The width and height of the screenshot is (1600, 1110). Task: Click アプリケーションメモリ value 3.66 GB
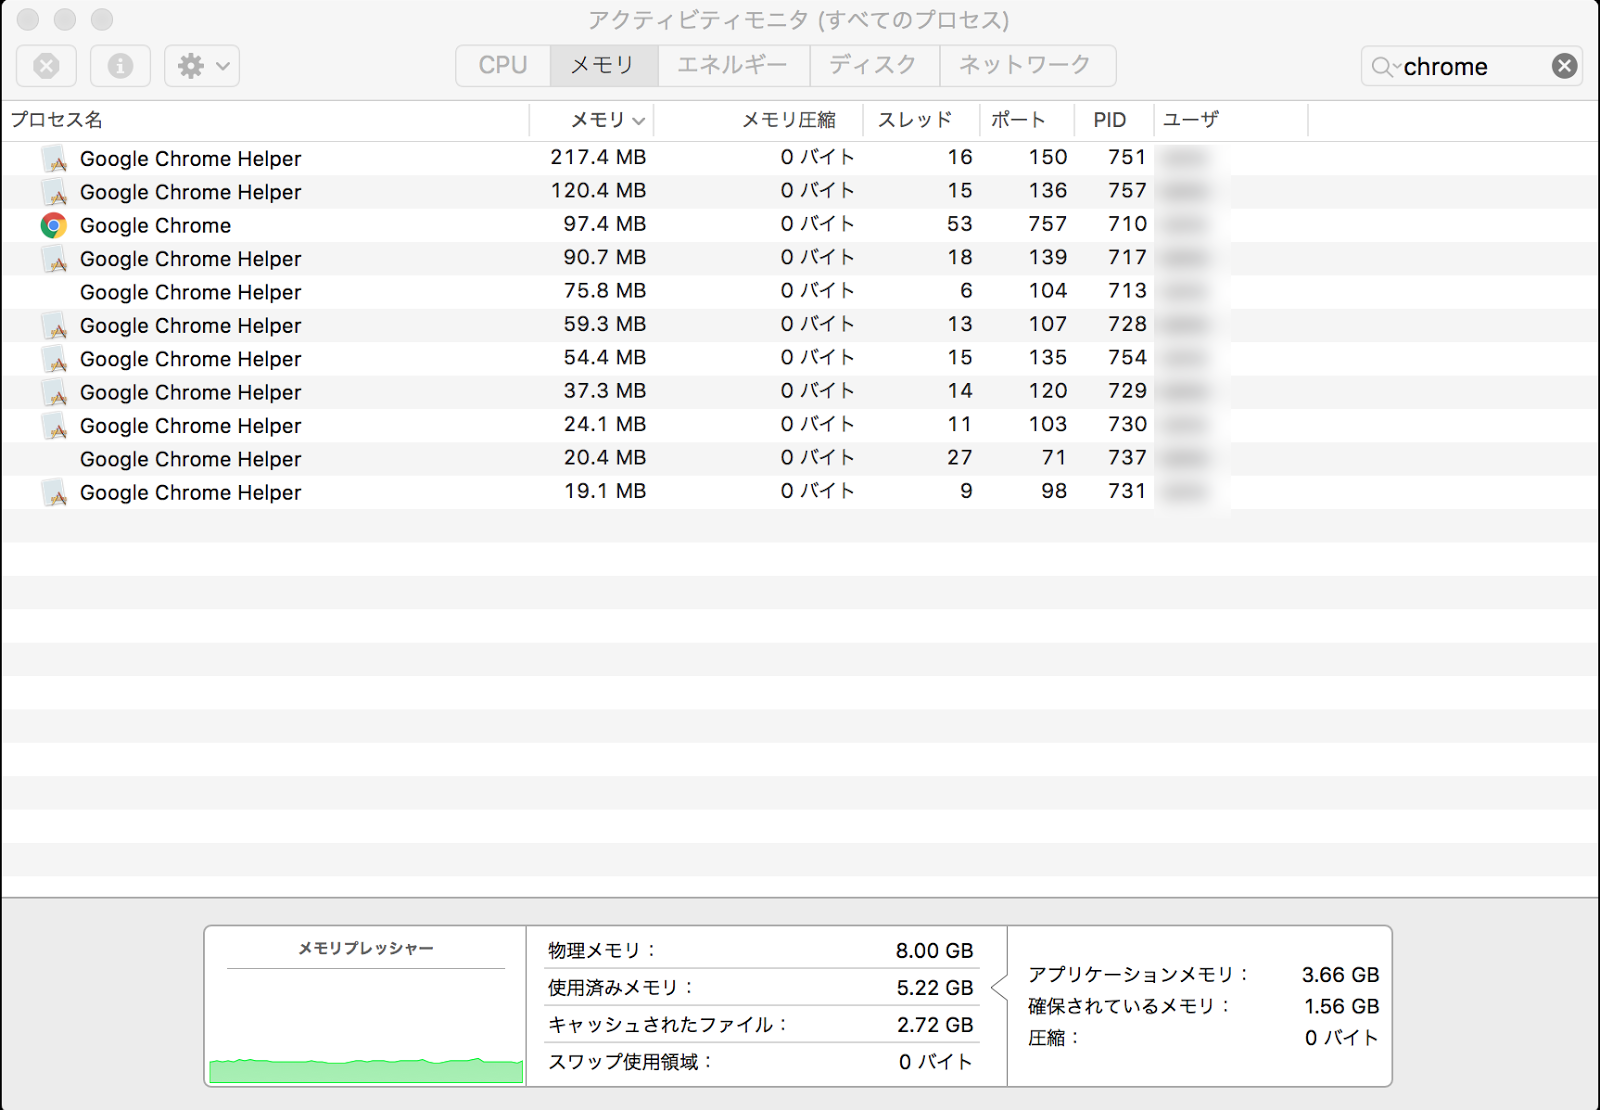(1340, 975)
